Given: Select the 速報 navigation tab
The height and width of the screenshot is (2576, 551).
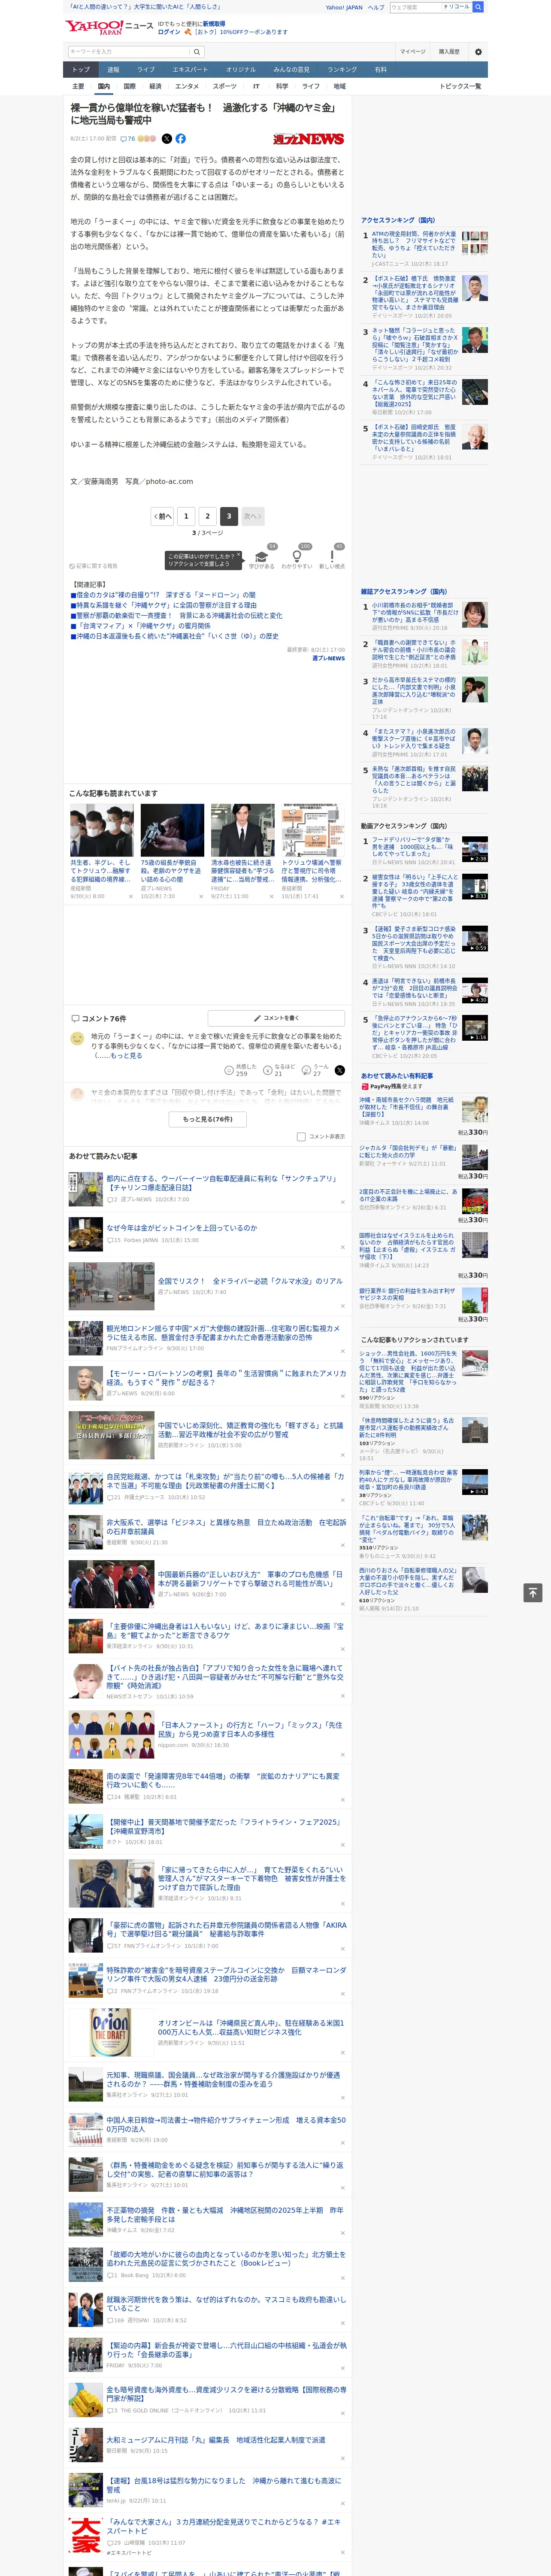Looking at the screenshot, I should click(113, 70).
